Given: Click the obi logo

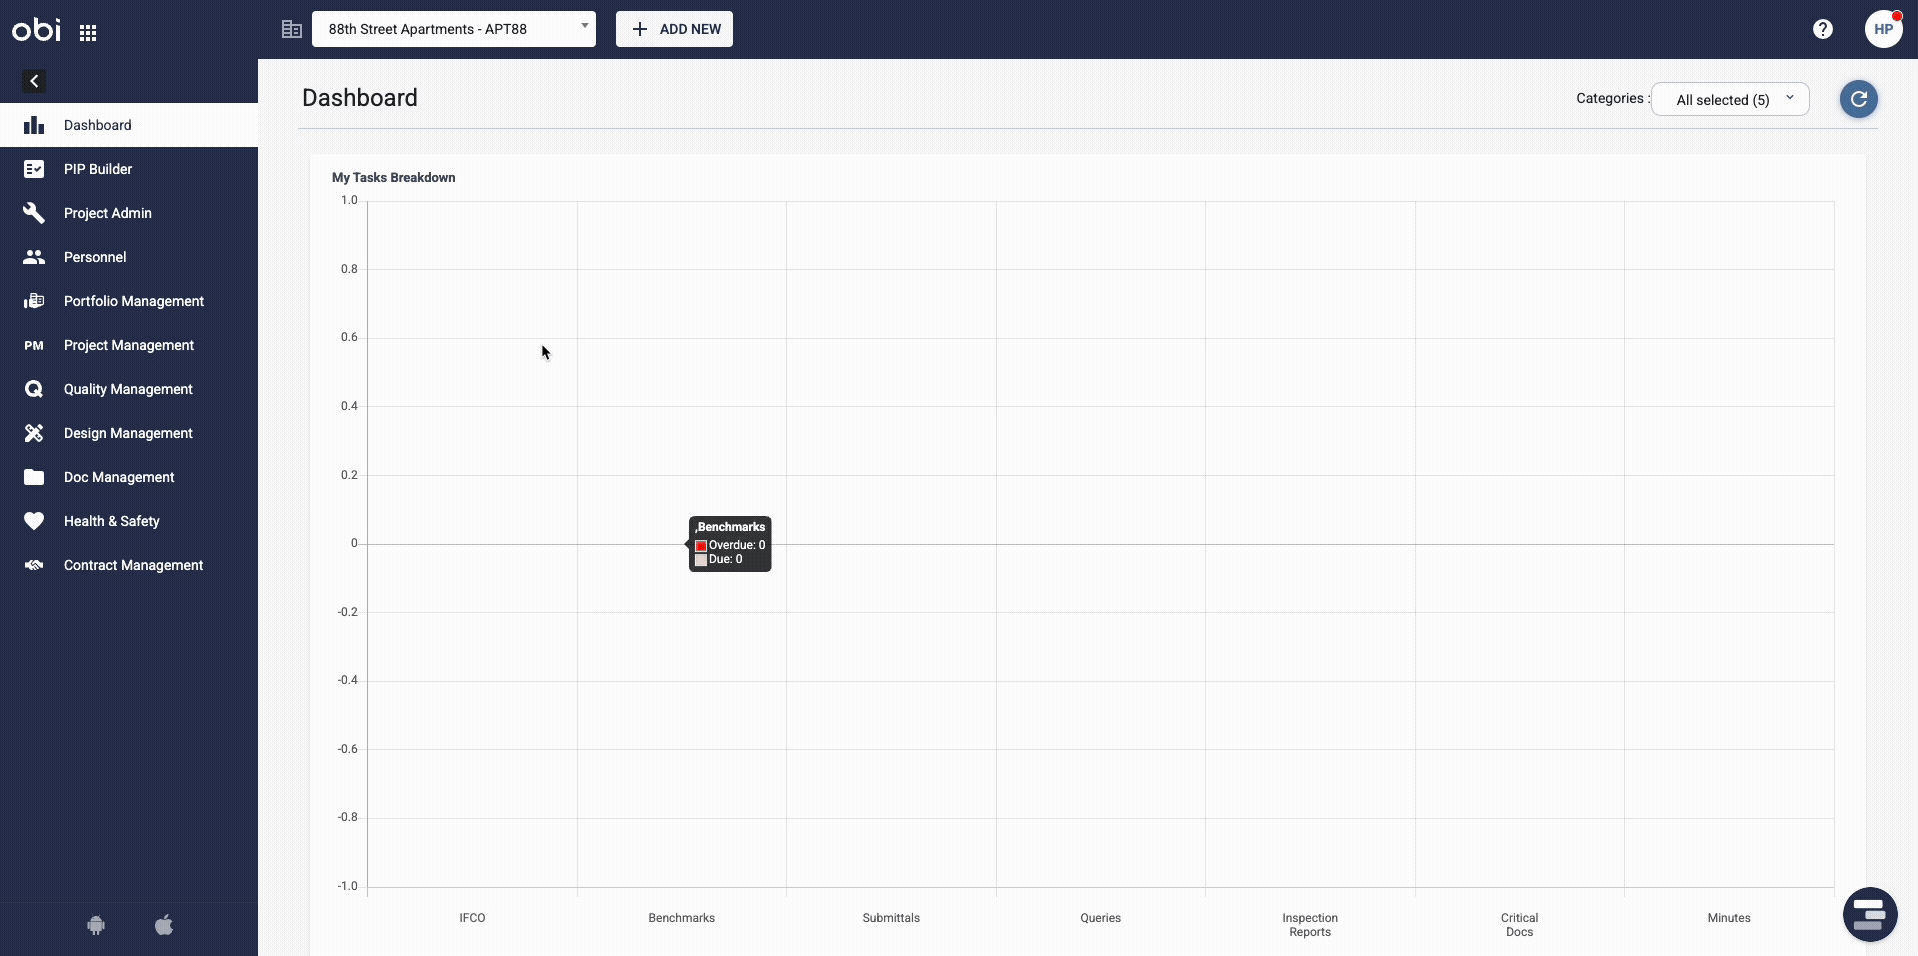Looking at the screenshot, I should (x=36, y=30).
